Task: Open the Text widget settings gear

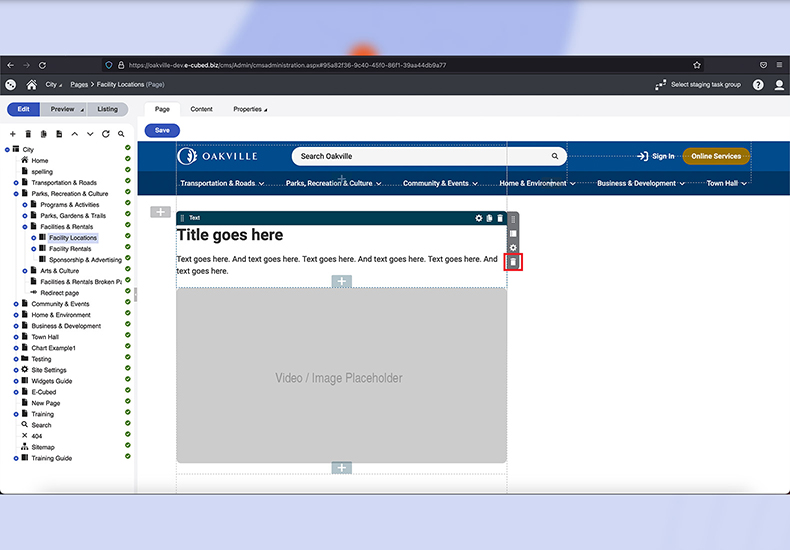Action: tap(478, 218)
